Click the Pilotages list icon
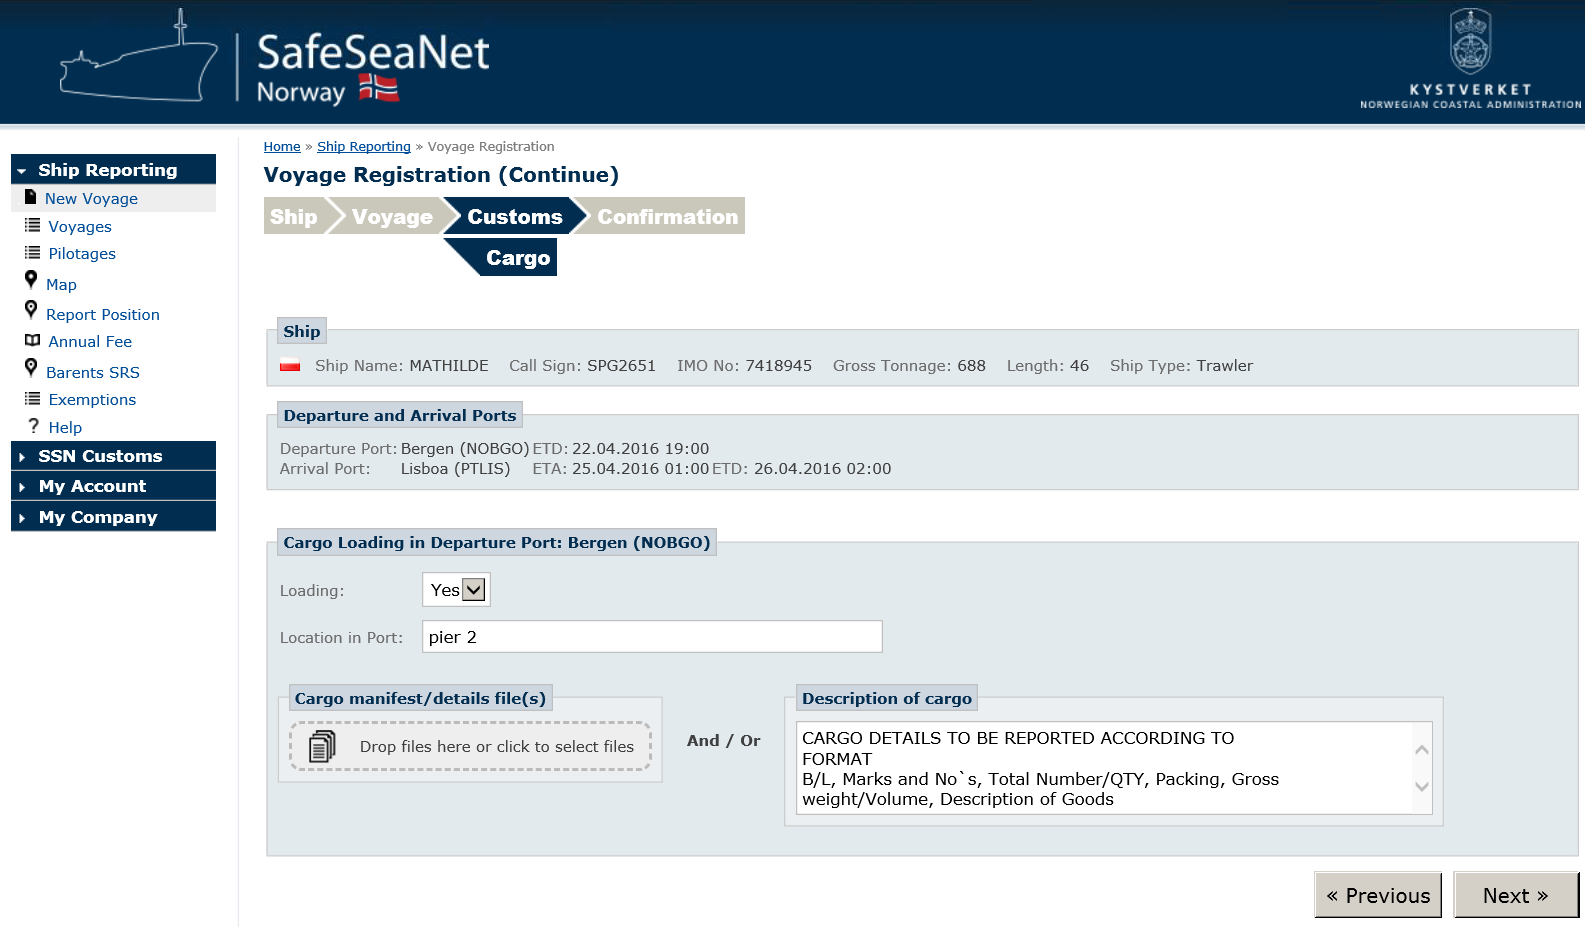Image resolution: width=1585 pixels, height=930 pixels. pyautogui.click(x=33, y=253)
